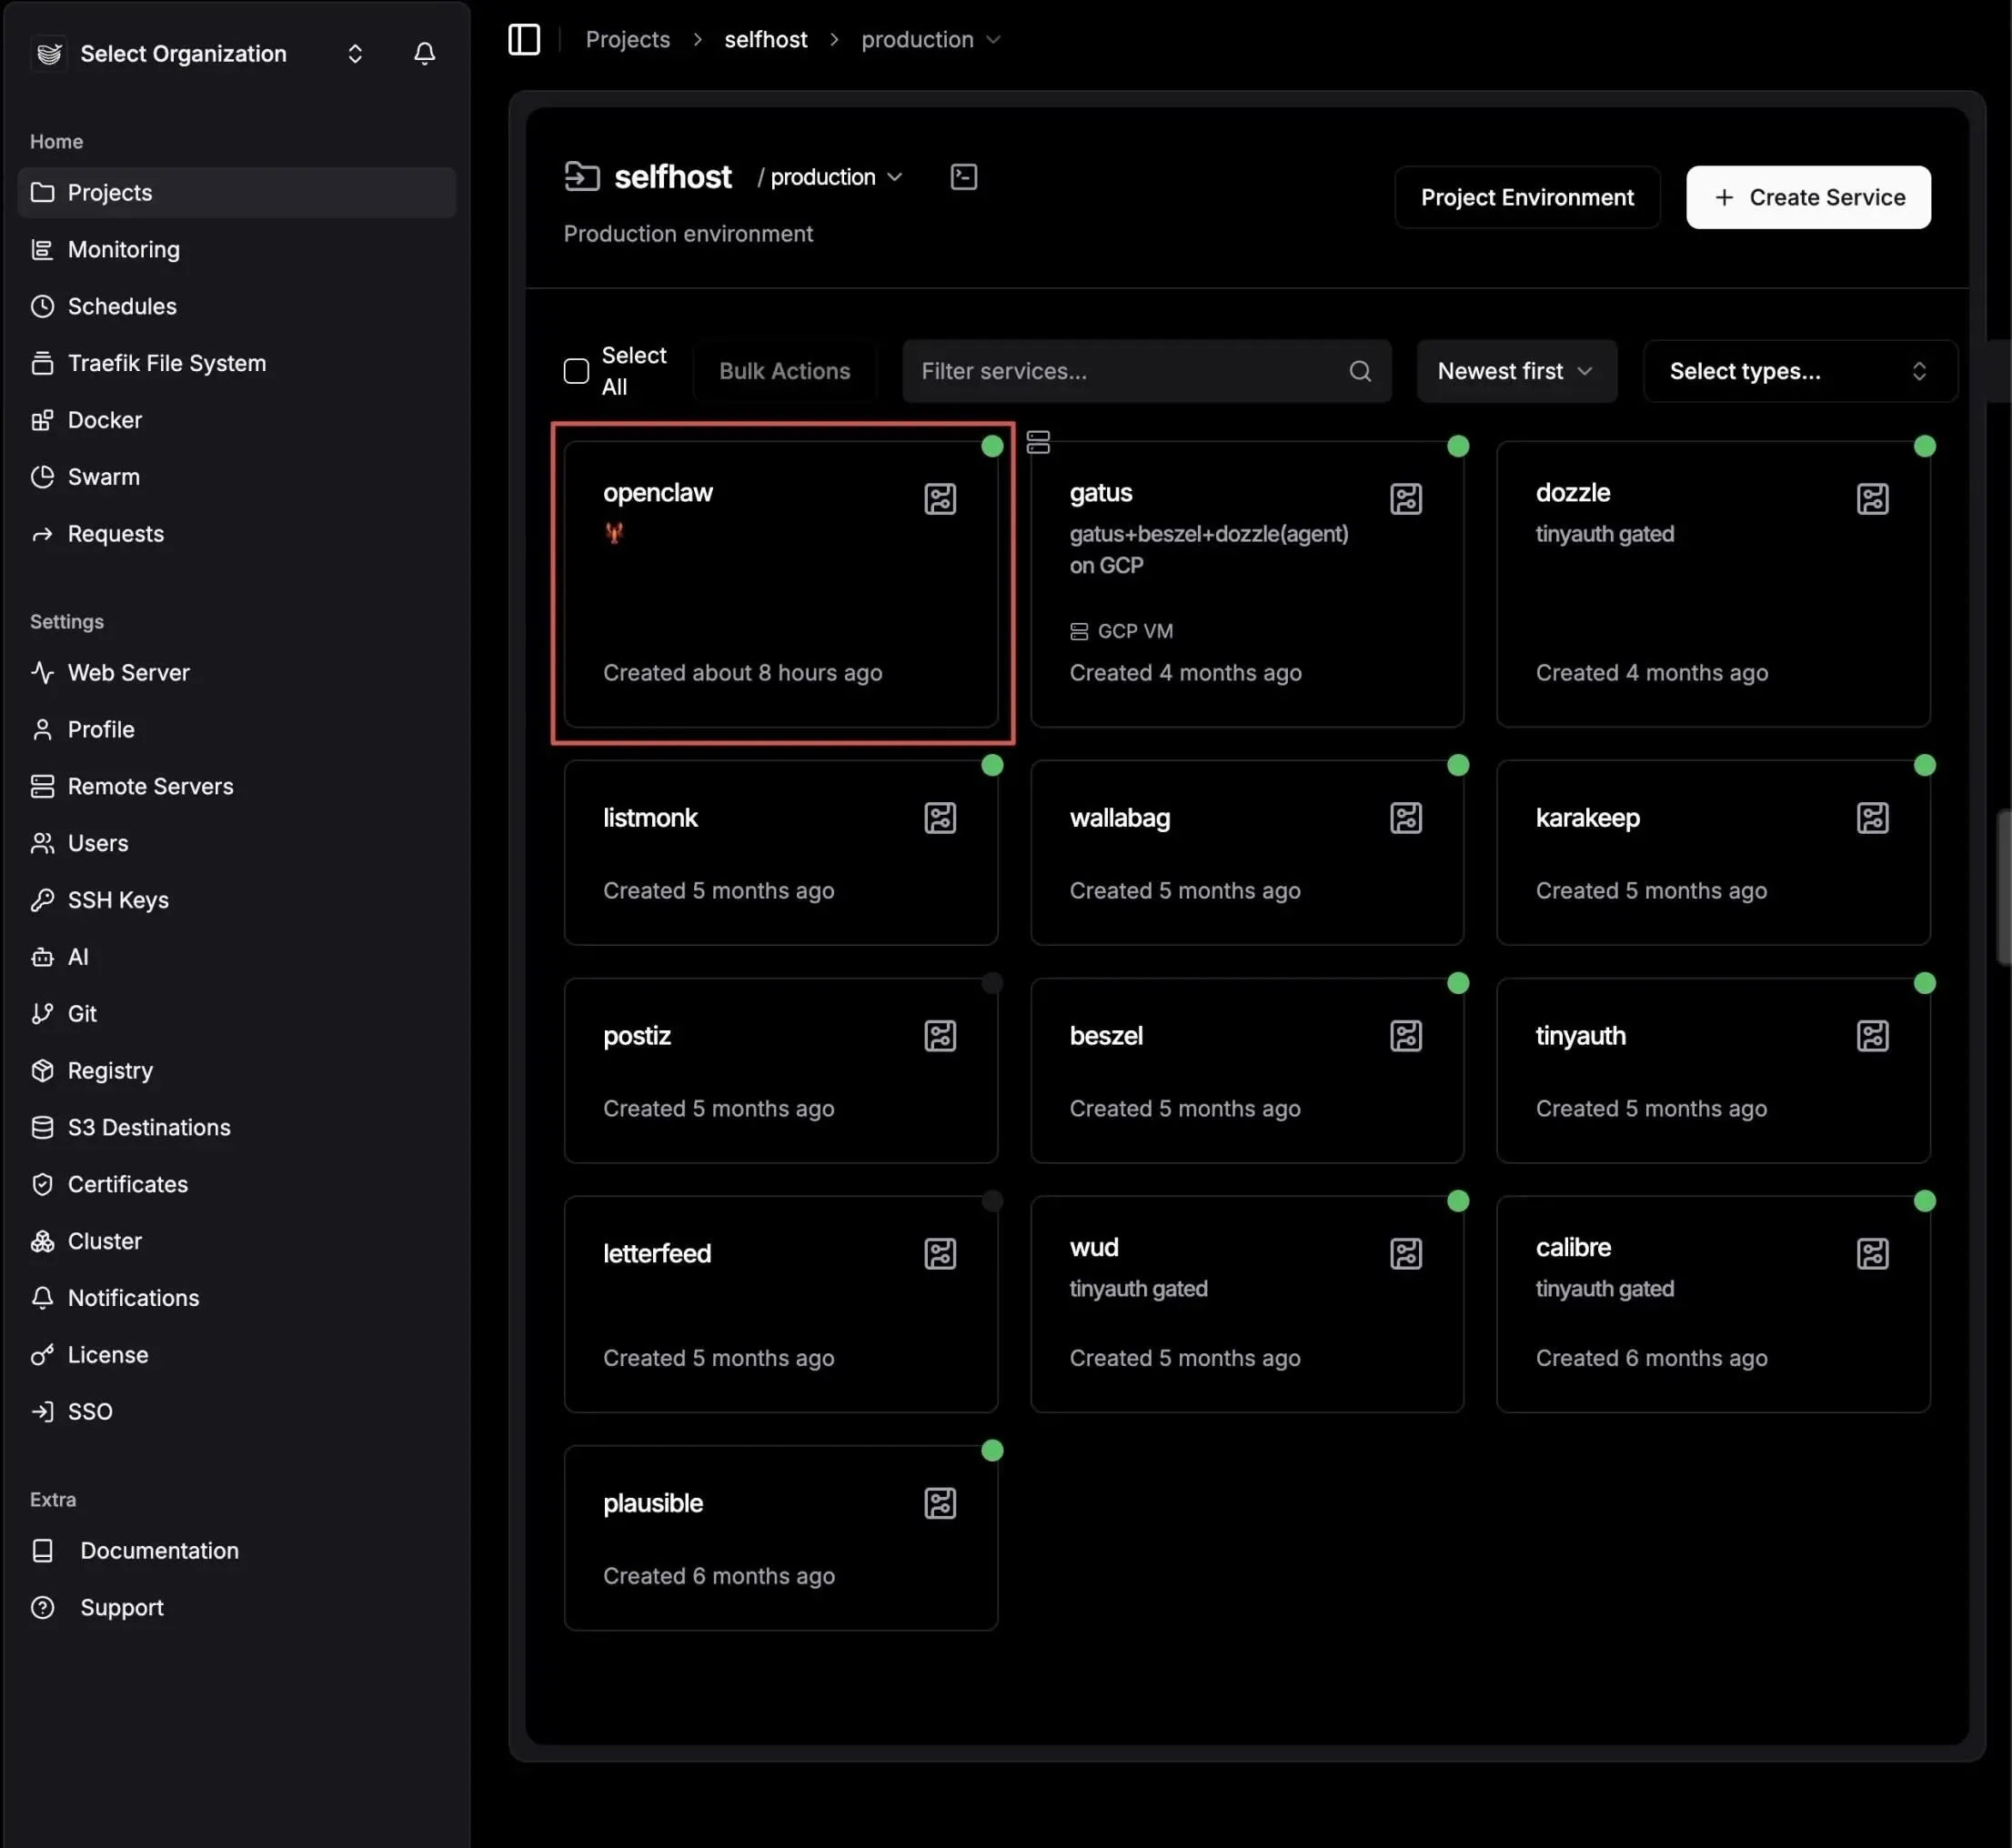Toggle the sidebar panel icon
The width and height of the screenshot is (2012, 1848).
coord(524,40)
